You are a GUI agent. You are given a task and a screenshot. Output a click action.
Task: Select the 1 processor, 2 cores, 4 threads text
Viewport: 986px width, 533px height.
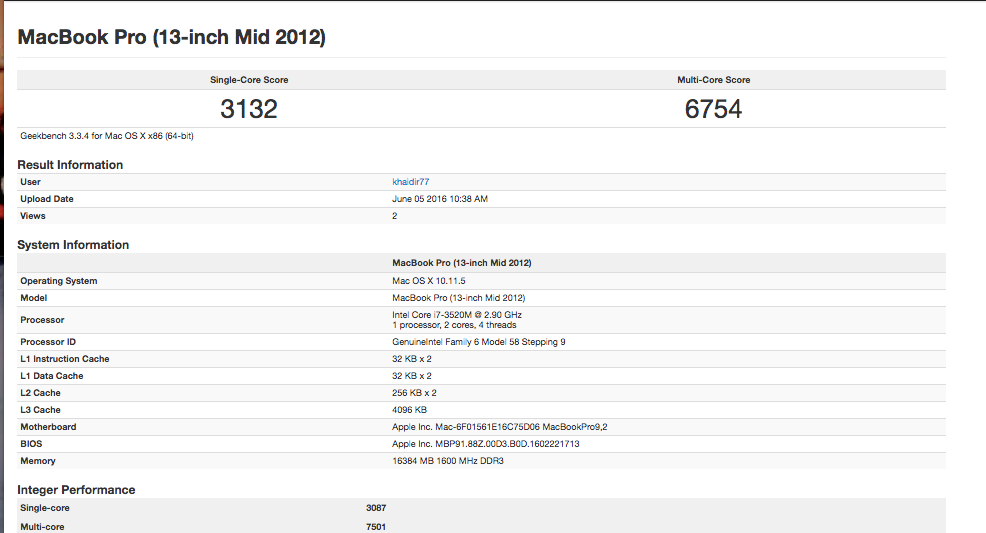[x=454, y=325]
